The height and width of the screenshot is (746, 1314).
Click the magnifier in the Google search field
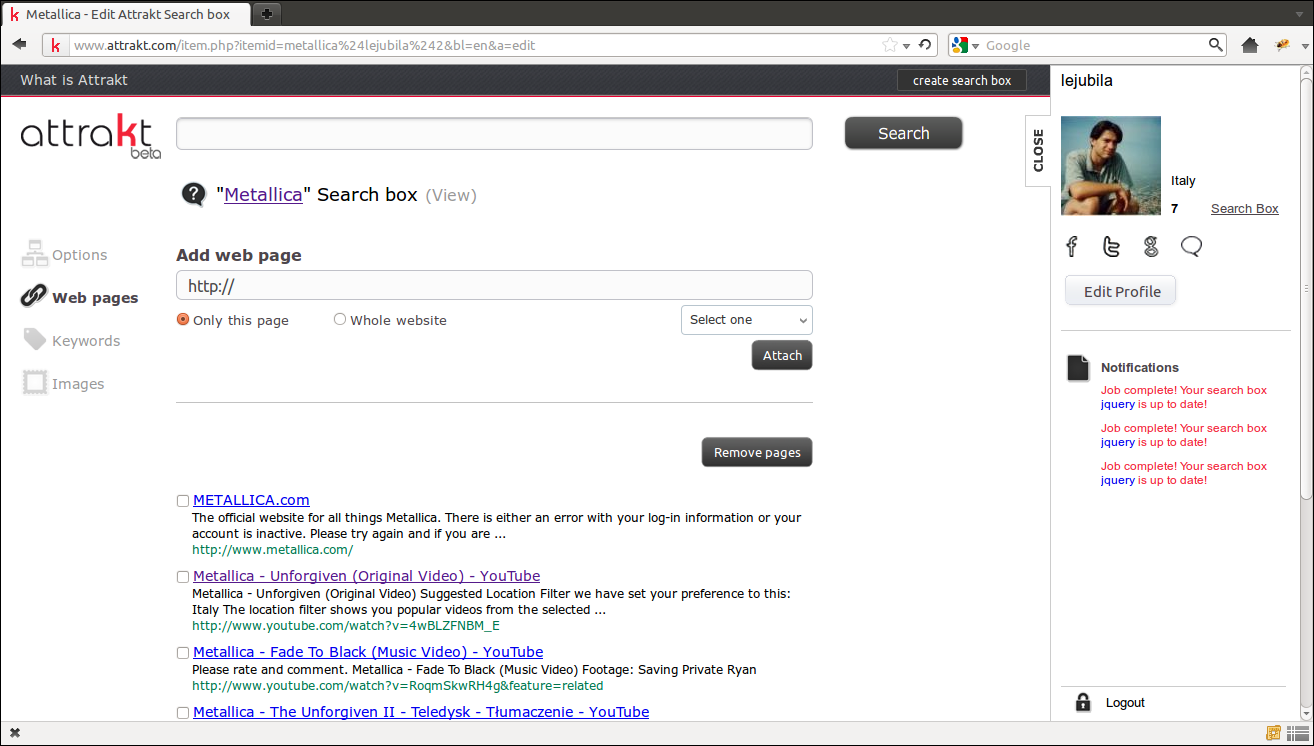tap(1216, 45)
